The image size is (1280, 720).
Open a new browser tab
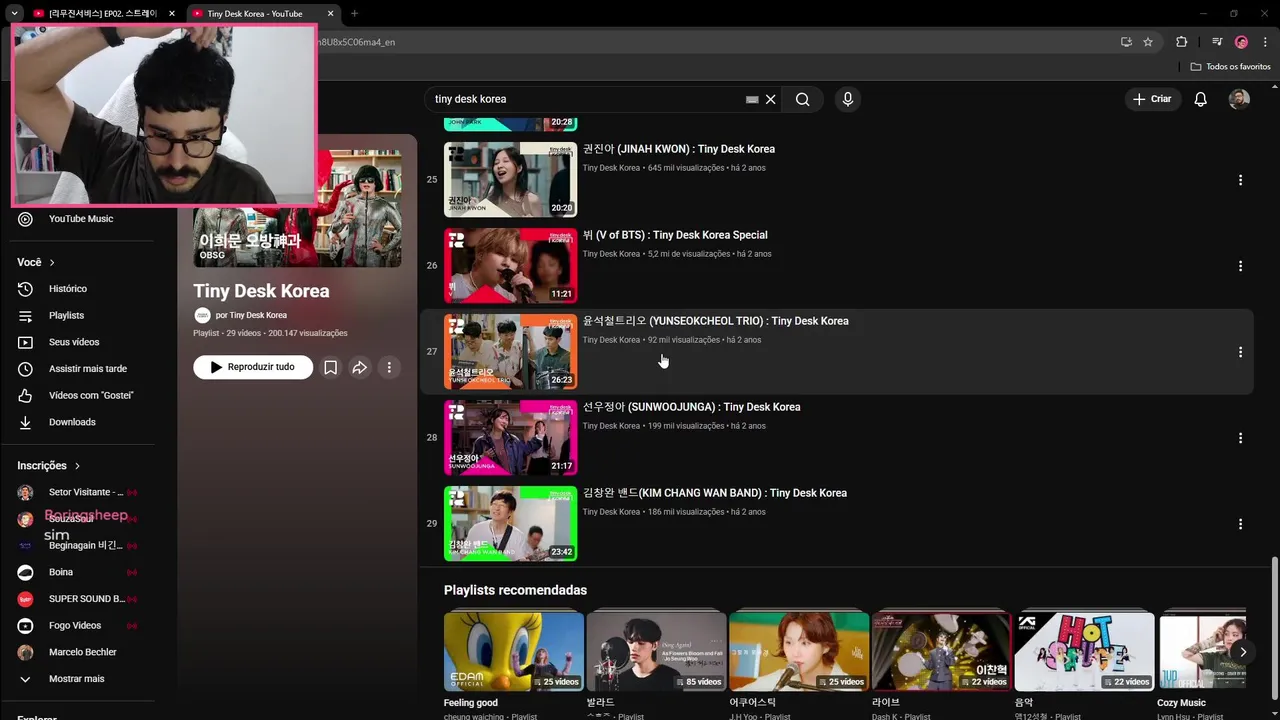point(354,14)
